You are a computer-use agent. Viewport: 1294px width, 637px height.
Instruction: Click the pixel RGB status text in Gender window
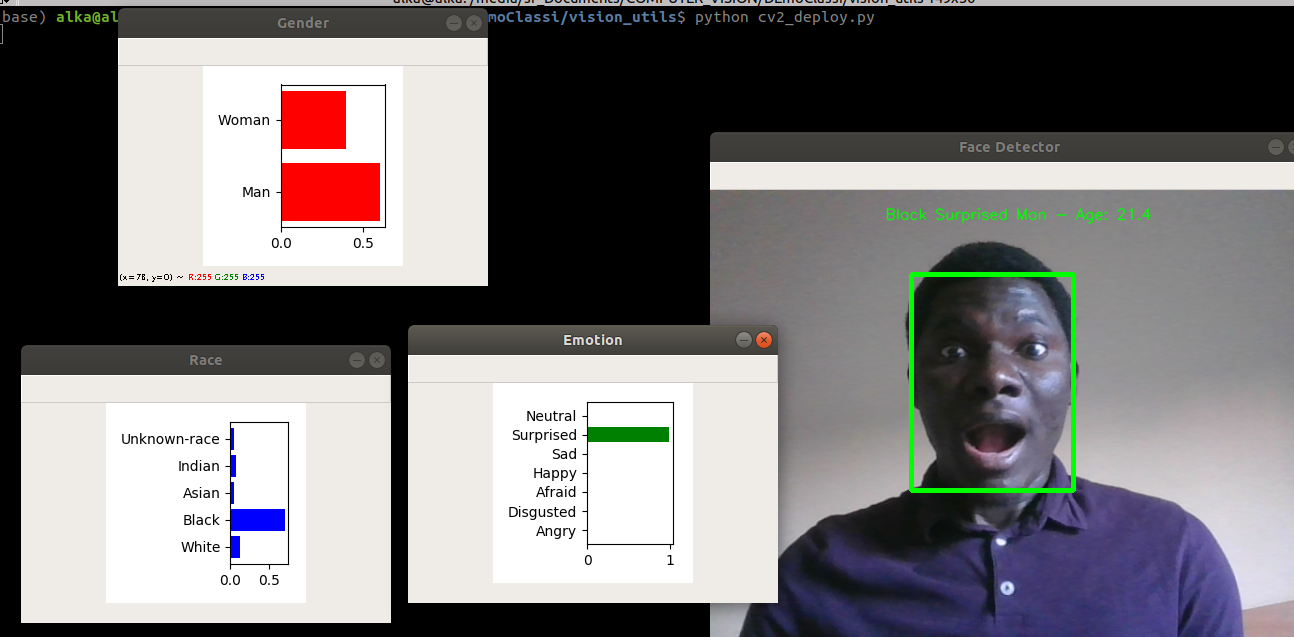pyautogui.click(x=192, y=277)
